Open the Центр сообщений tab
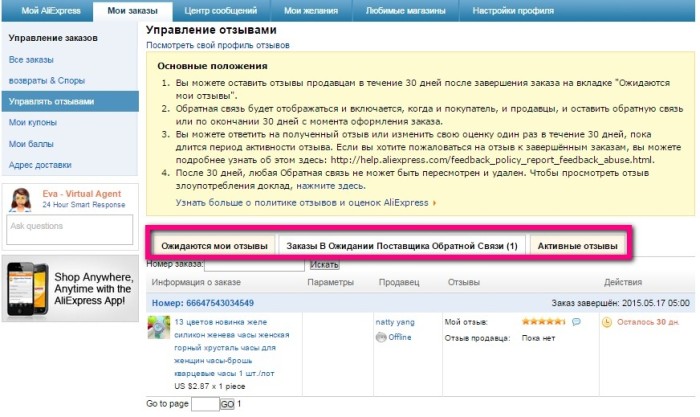This screenshot has width=700, height=417. pyautogui.click(x=221, y=11)
